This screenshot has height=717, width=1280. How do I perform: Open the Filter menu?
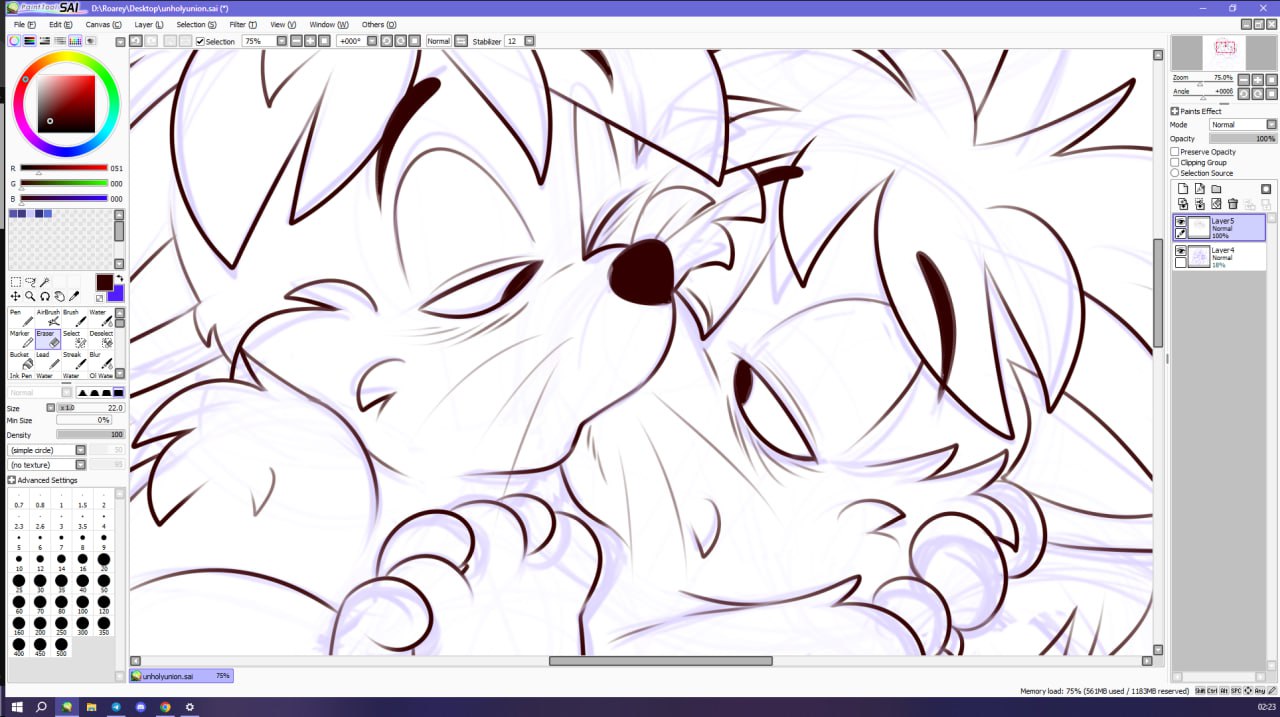[x=242, y=24]
